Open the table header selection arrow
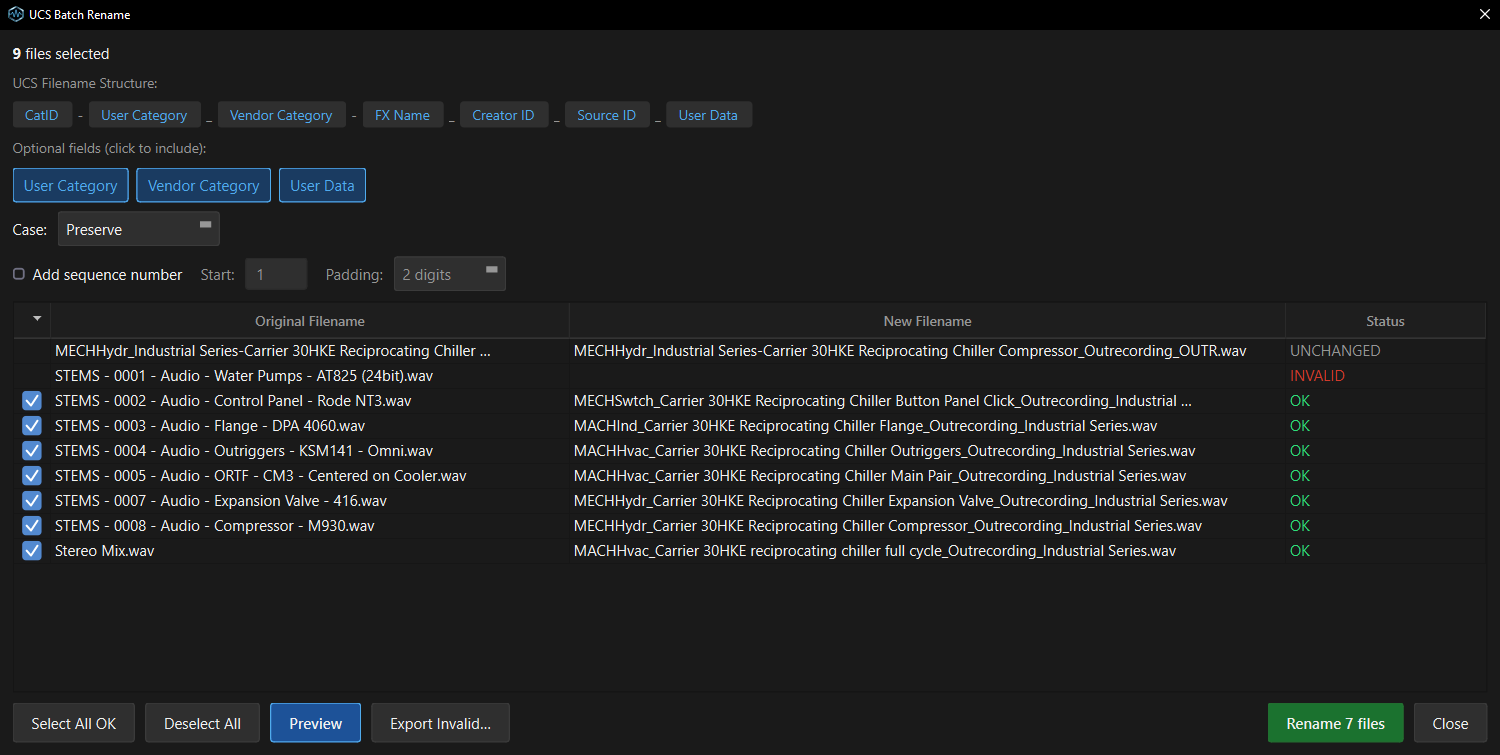The height and width of the screenshot is (755, 1500). [37, 319]
